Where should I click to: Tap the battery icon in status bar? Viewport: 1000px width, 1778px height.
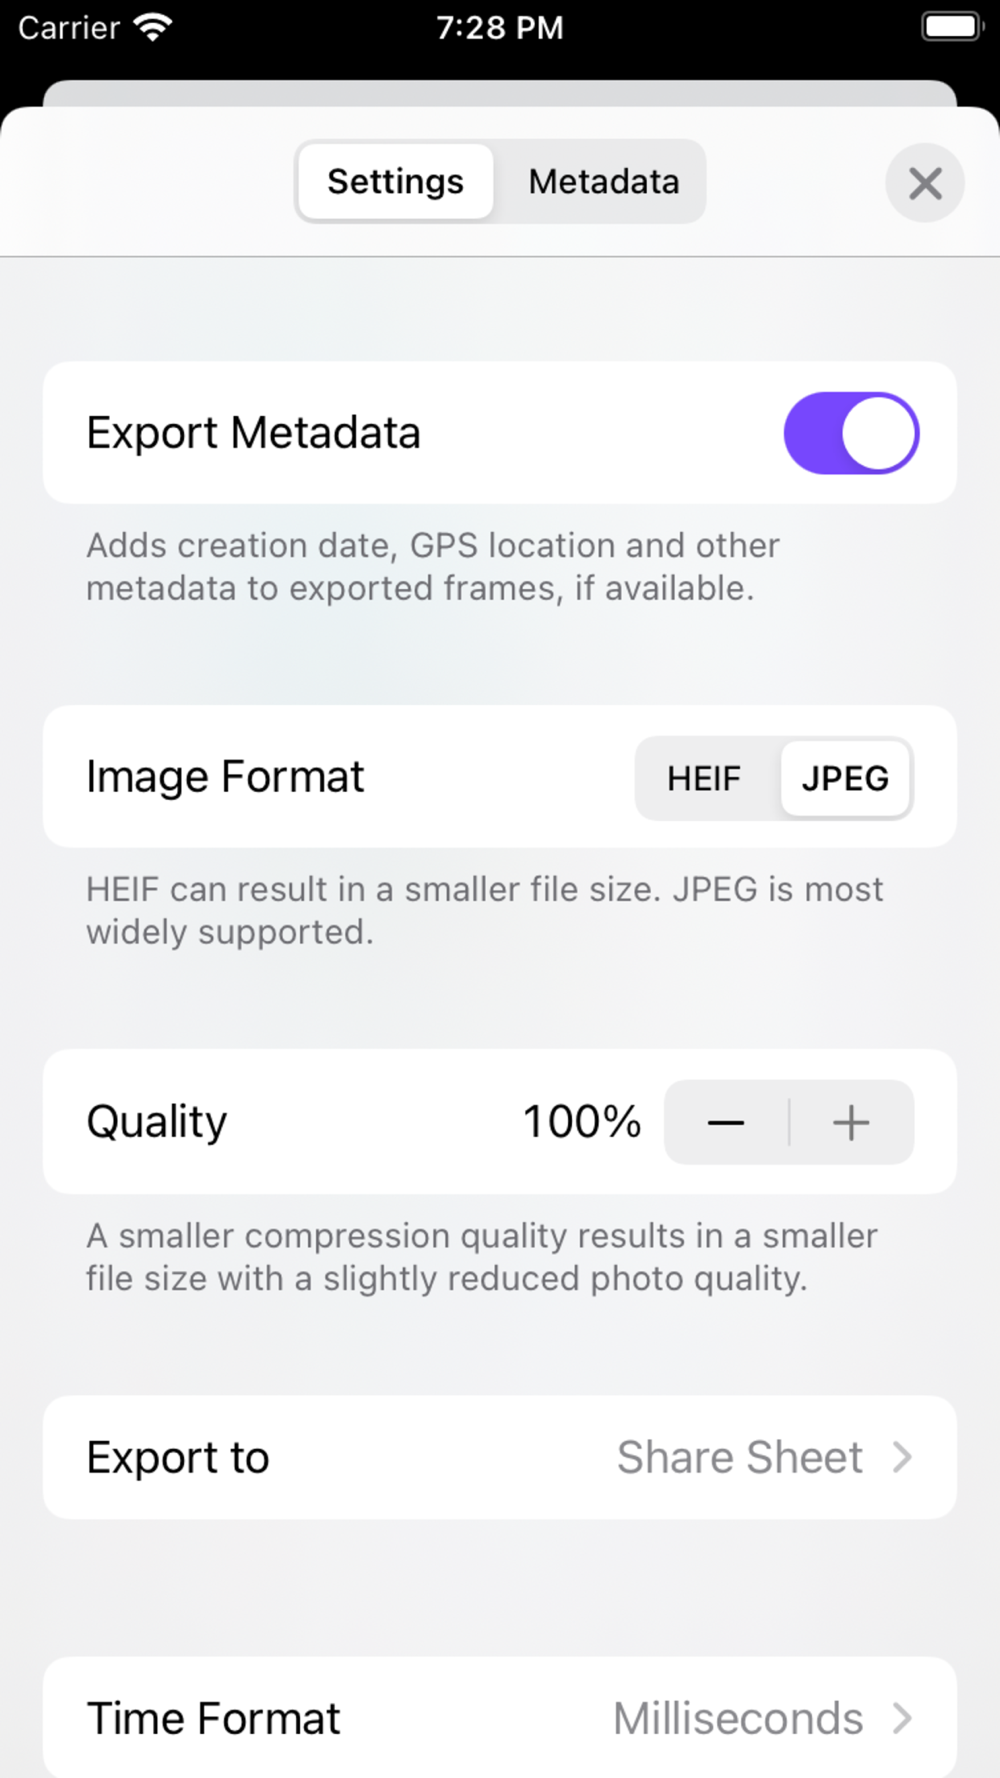951,27
